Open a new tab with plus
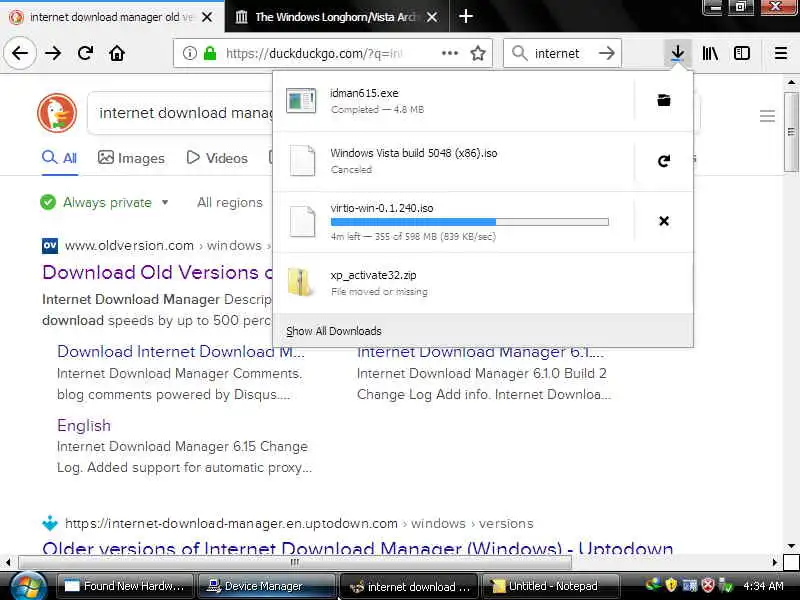800x600 pixels. point(465,16)
